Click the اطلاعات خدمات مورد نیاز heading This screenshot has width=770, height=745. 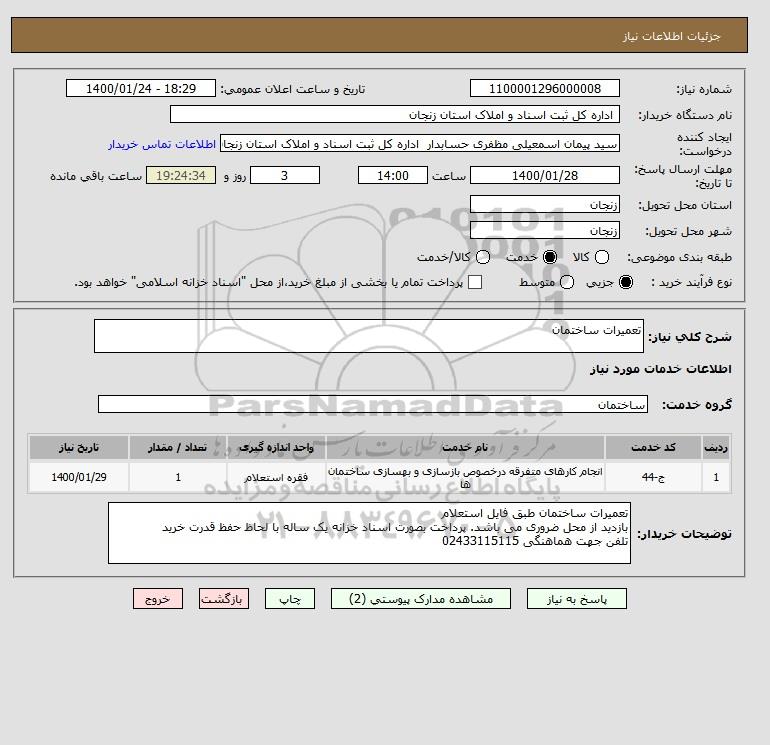pyautogui.click(x=660, y=369)
